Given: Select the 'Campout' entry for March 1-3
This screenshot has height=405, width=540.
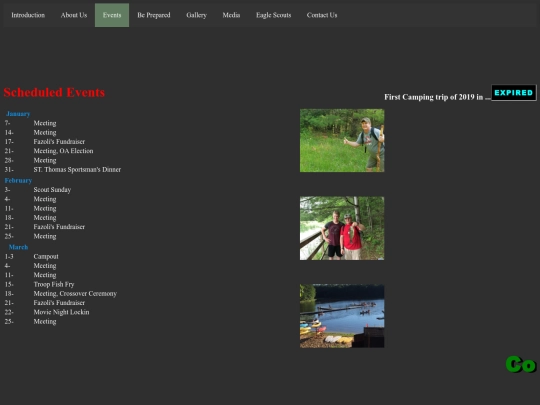Looking at the screenshot, I should pyautogui.click(x=46, y=257).
